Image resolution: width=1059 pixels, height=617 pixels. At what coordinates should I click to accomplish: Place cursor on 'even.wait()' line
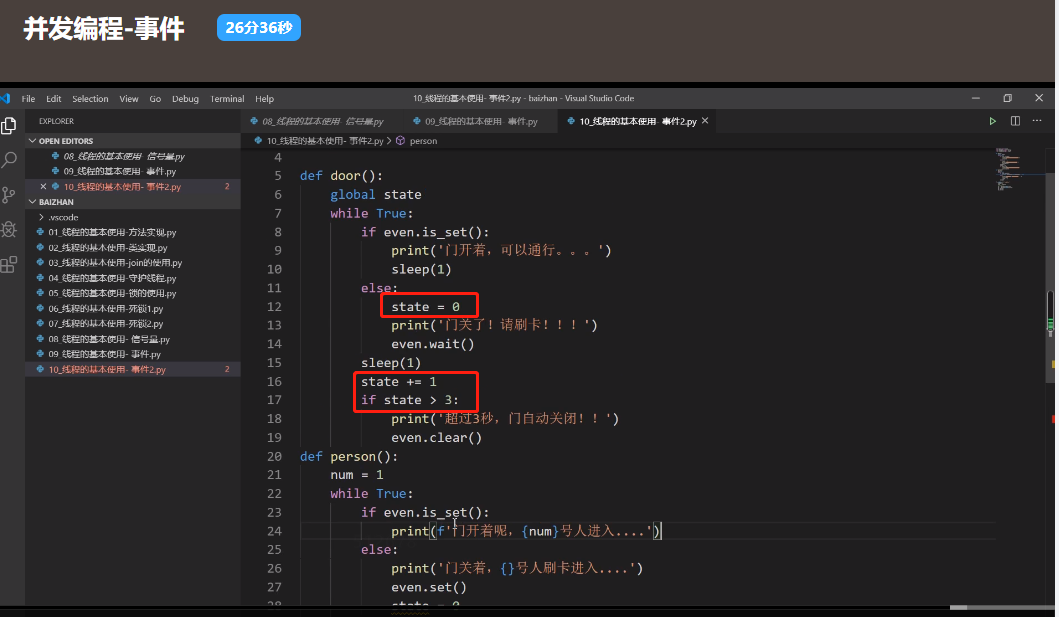[x=433, y=344]
